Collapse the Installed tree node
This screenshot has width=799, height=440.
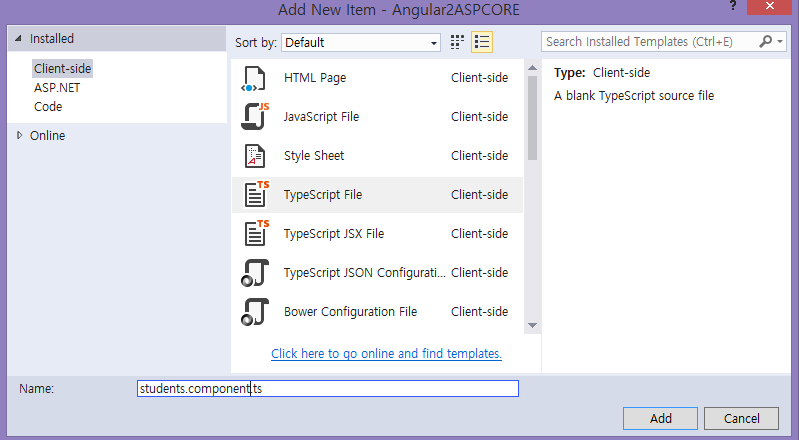pyautogui.click(x=19, y=38)
